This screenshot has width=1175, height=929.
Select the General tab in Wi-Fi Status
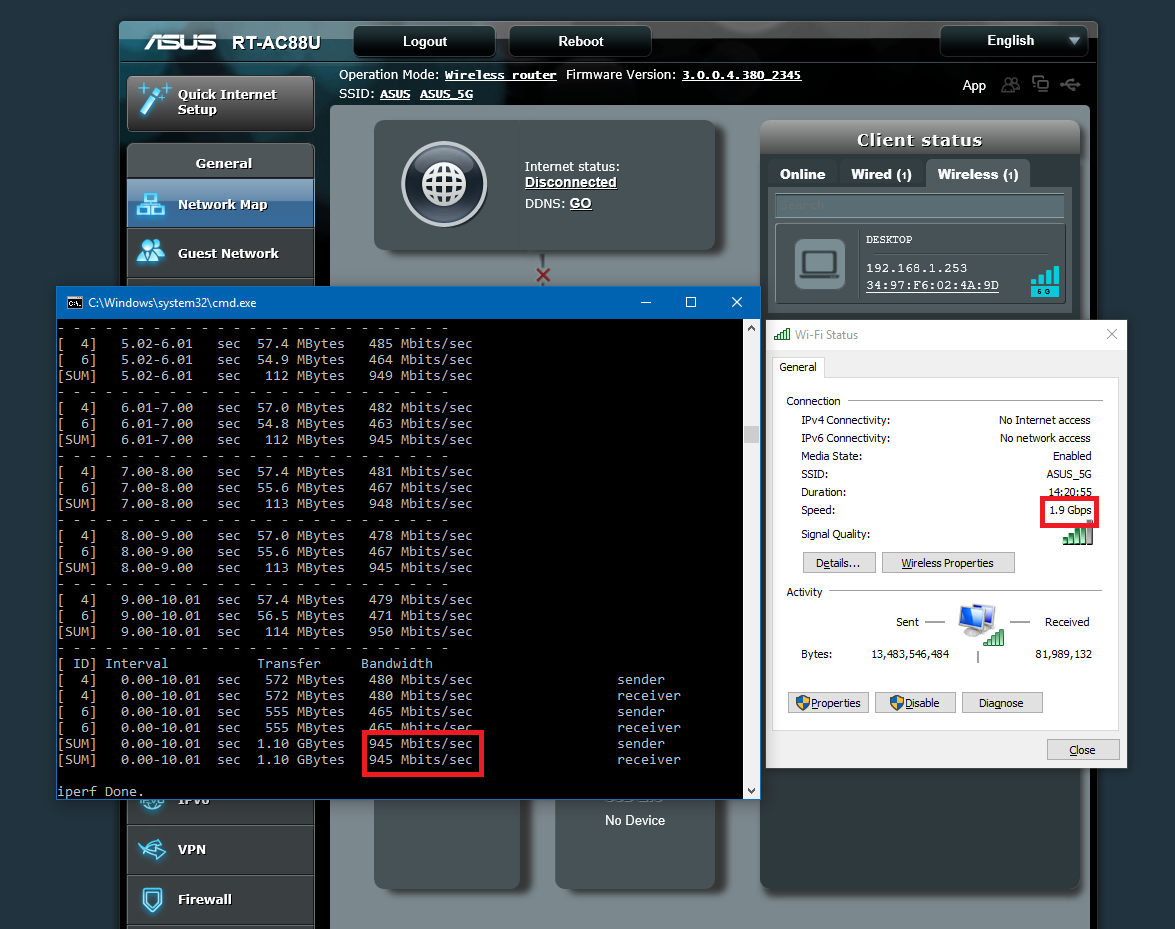798,367
